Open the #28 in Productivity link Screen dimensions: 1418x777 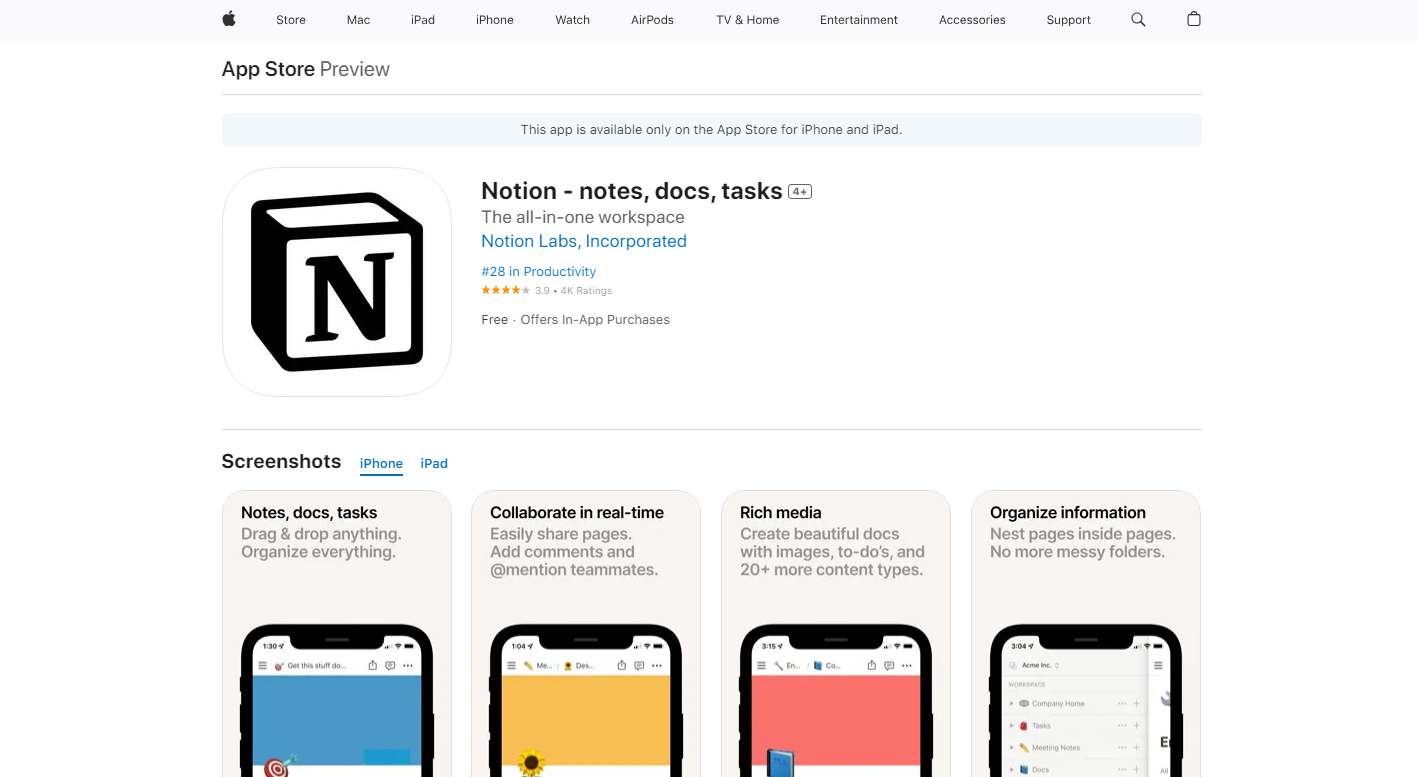pyautogui.click(x=538, y=271)
